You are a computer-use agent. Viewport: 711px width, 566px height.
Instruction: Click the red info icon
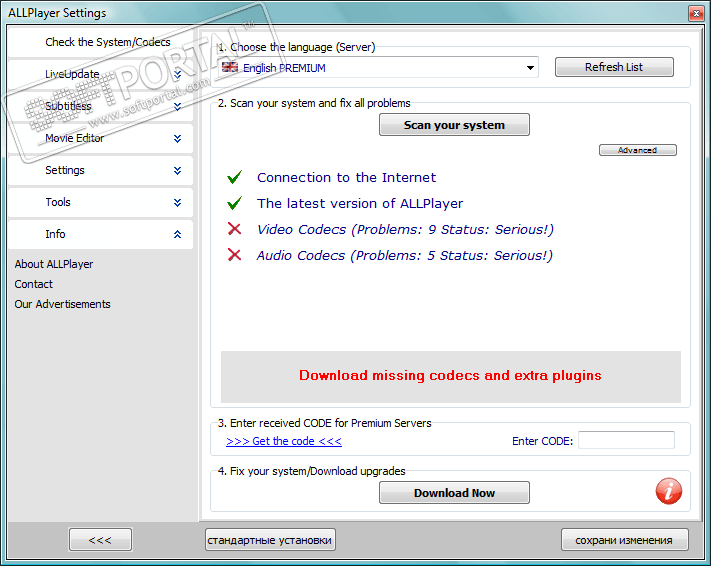point(669,491)
